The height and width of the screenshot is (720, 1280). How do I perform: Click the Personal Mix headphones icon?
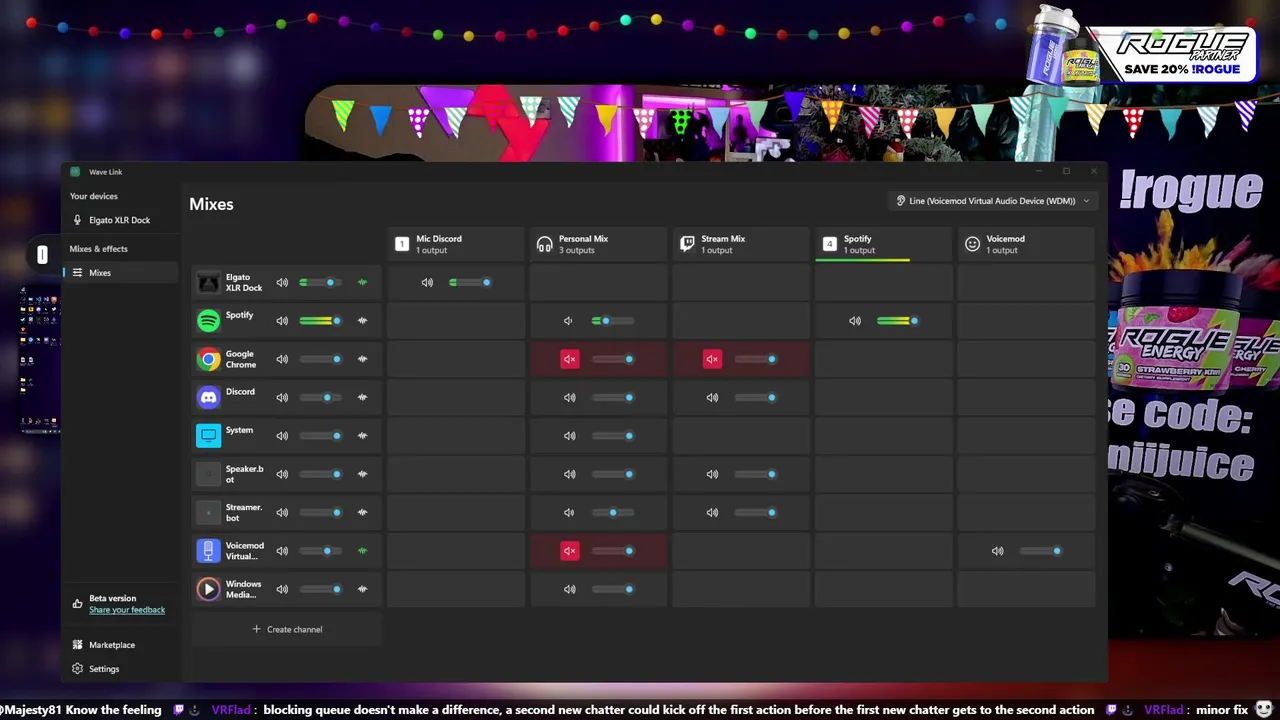point(544,244)
